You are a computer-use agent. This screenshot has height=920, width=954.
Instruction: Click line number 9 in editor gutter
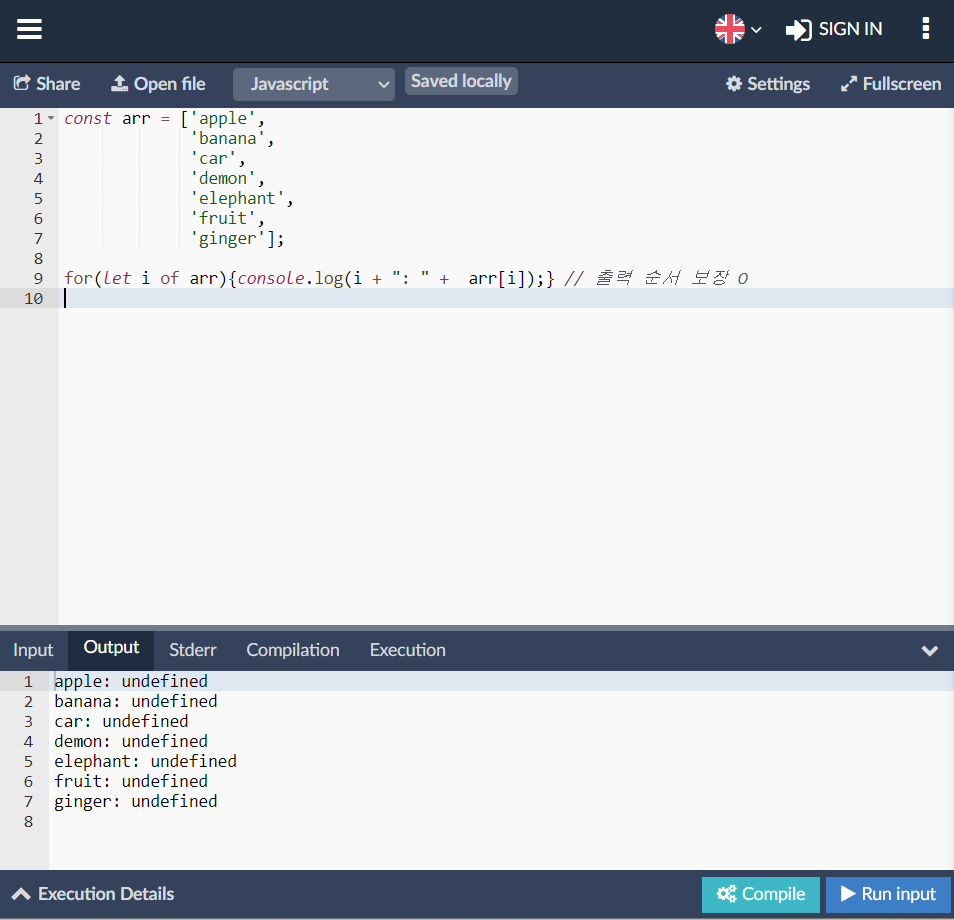tap(38, 279)
